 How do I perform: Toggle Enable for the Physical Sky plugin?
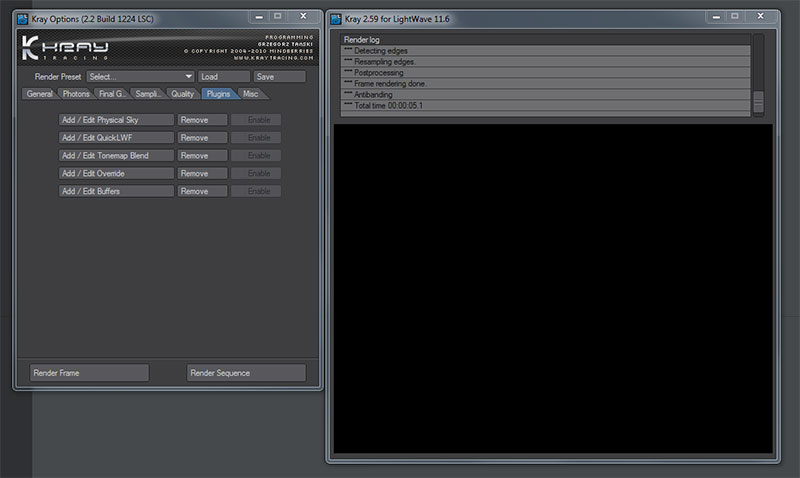coord(256,120)
